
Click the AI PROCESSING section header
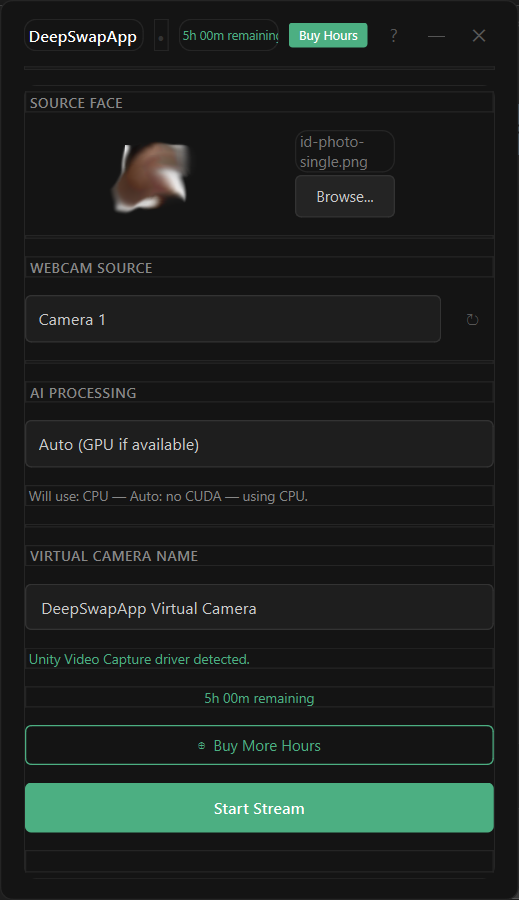pyautogui.click(x=83, y=393)
